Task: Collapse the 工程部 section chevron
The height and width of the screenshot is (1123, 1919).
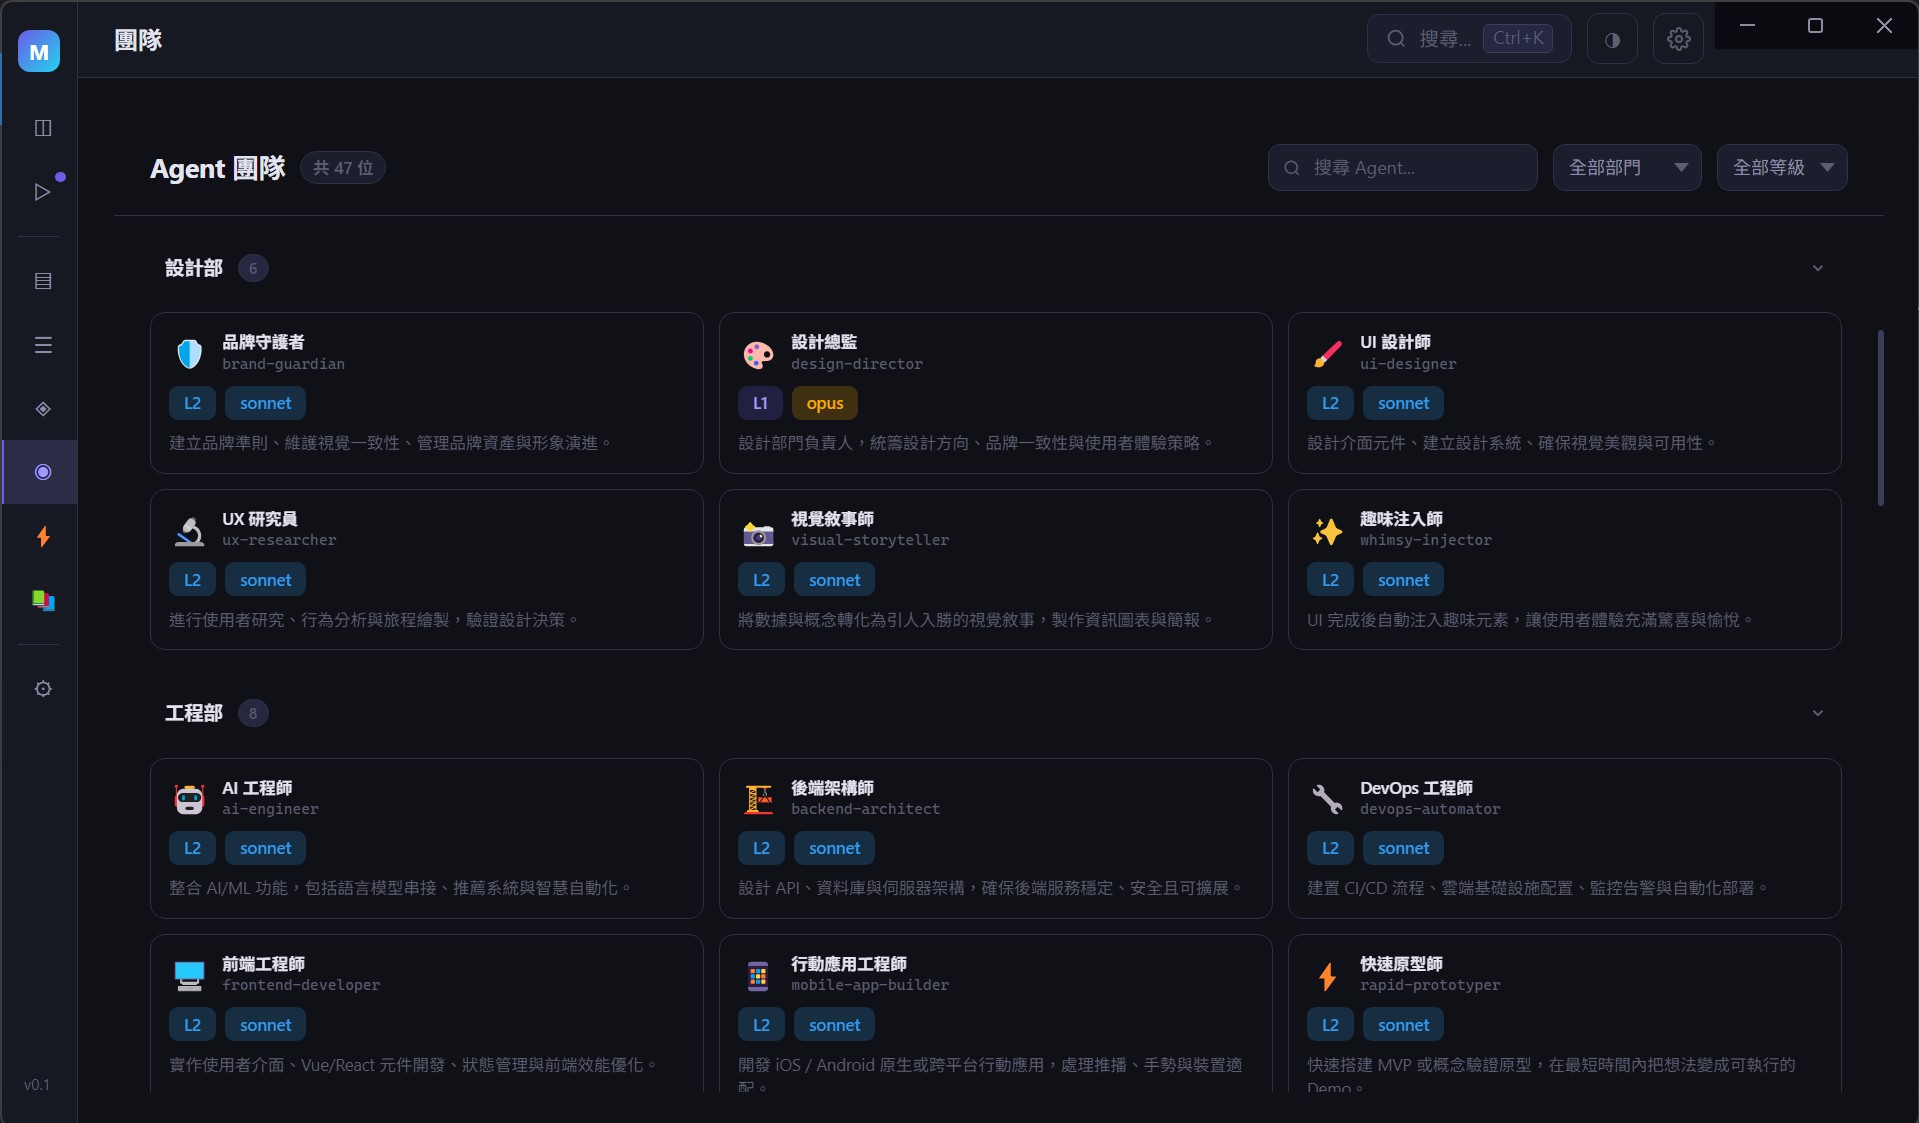Action: click(1818, 713)
